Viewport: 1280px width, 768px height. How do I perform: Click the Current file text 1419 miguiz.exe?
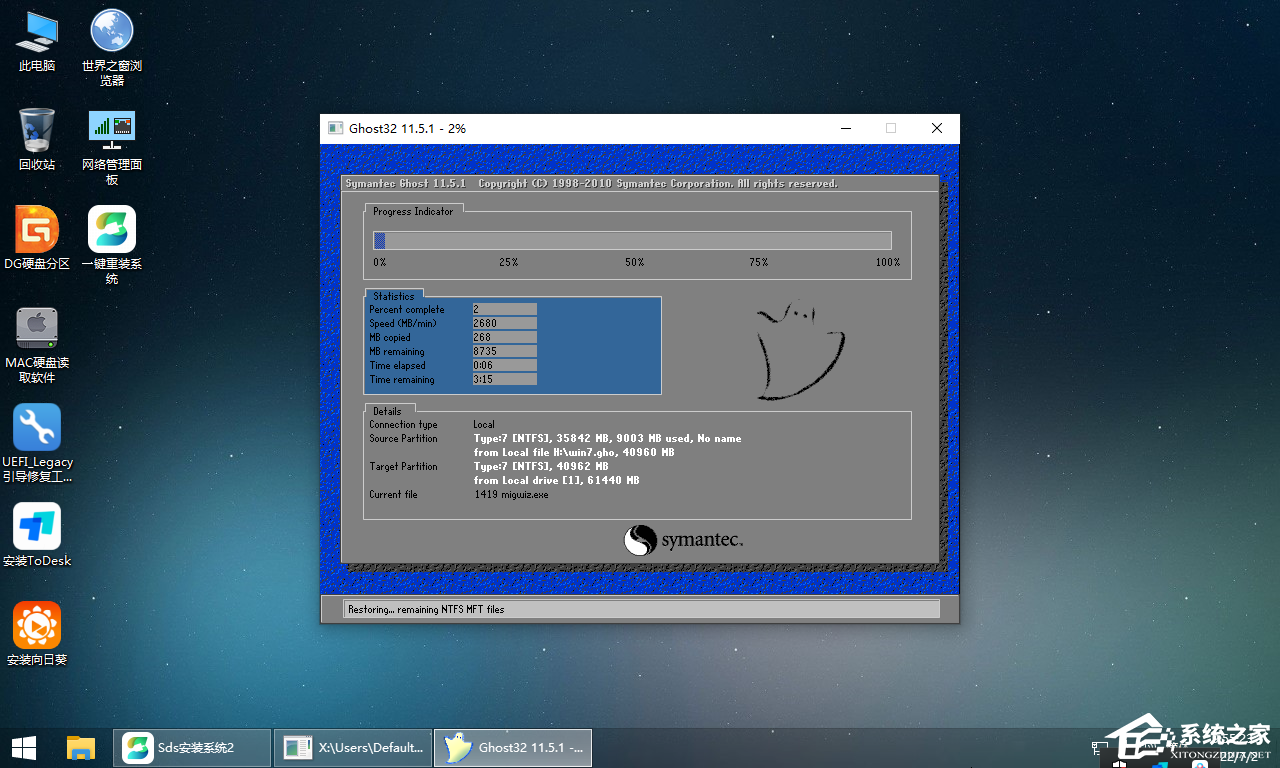[x=511, y=494]
